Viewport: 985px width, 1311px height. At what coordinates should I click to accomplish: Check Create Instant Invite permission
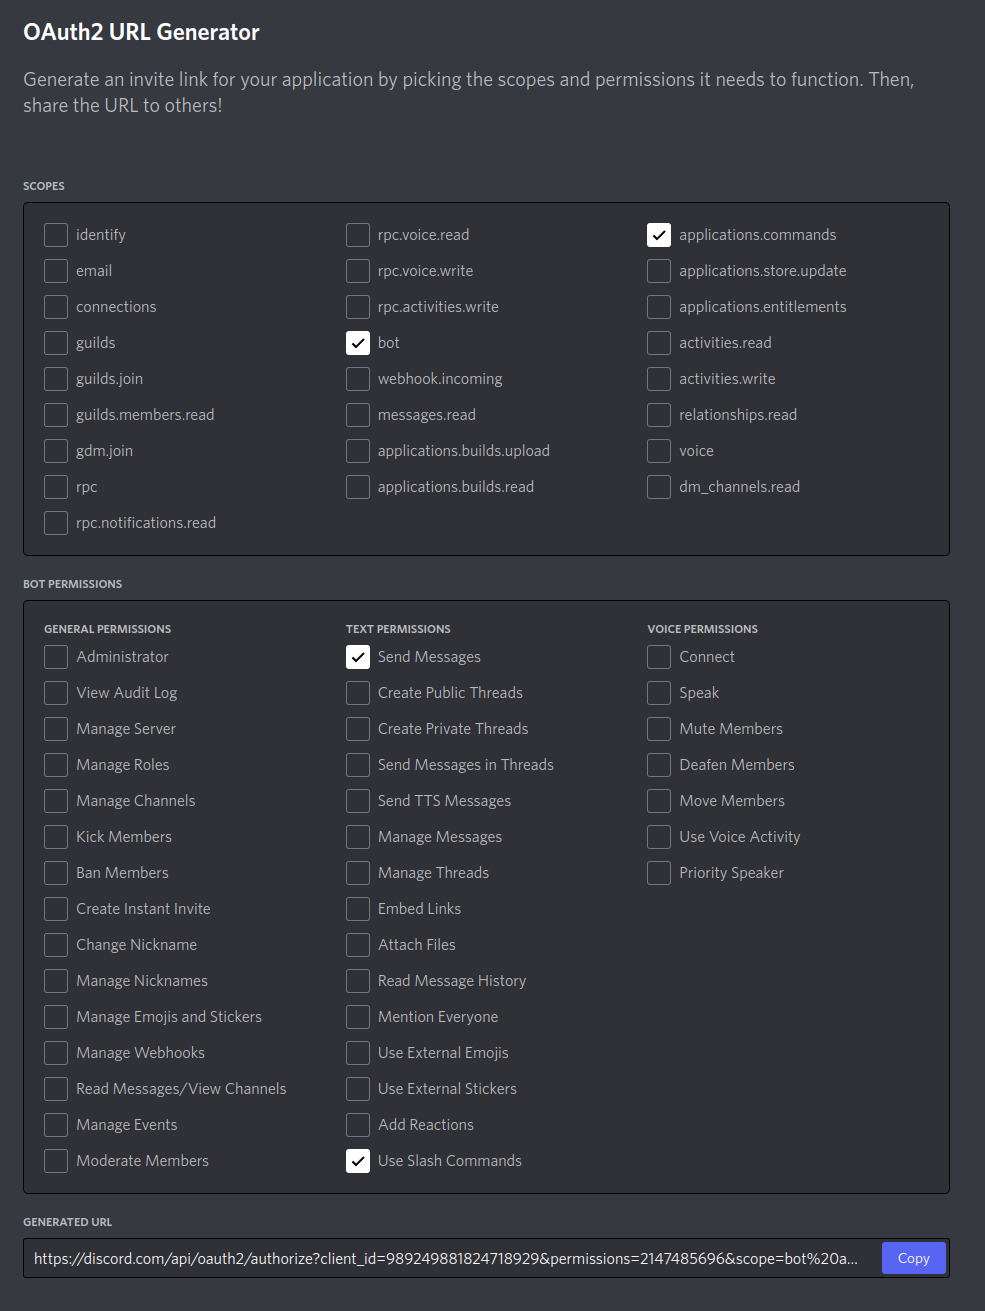pyautogui.click(x=56, y=909)
